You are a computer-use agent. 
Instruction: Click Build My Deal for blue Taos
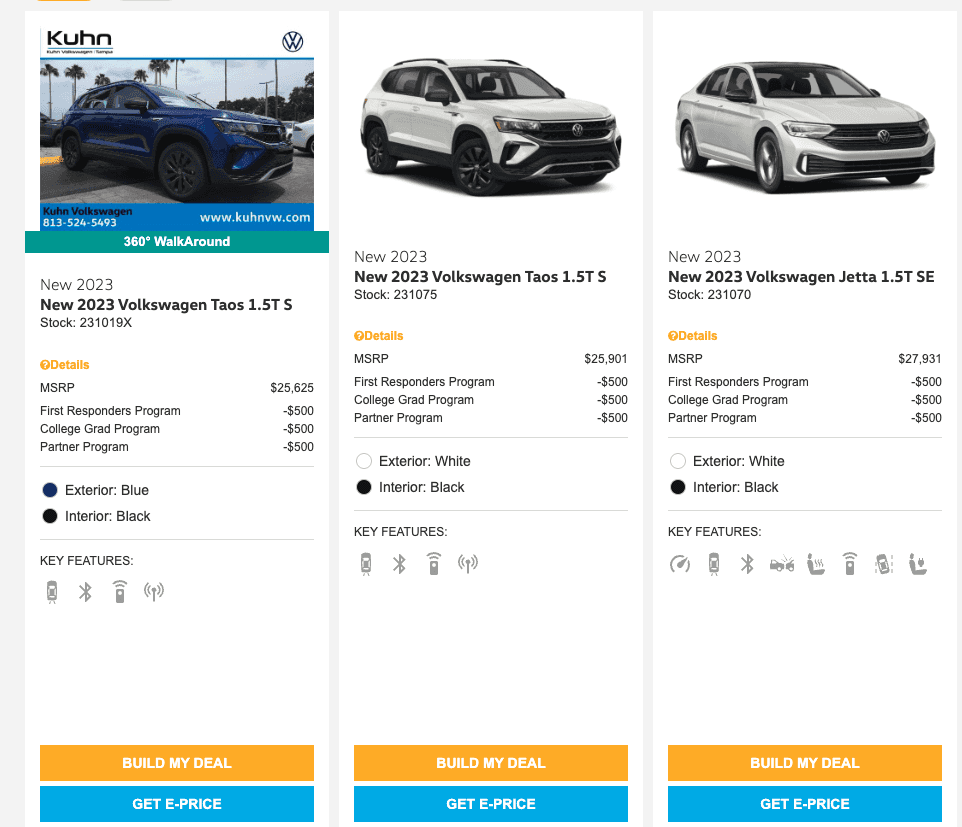point(177,763)
